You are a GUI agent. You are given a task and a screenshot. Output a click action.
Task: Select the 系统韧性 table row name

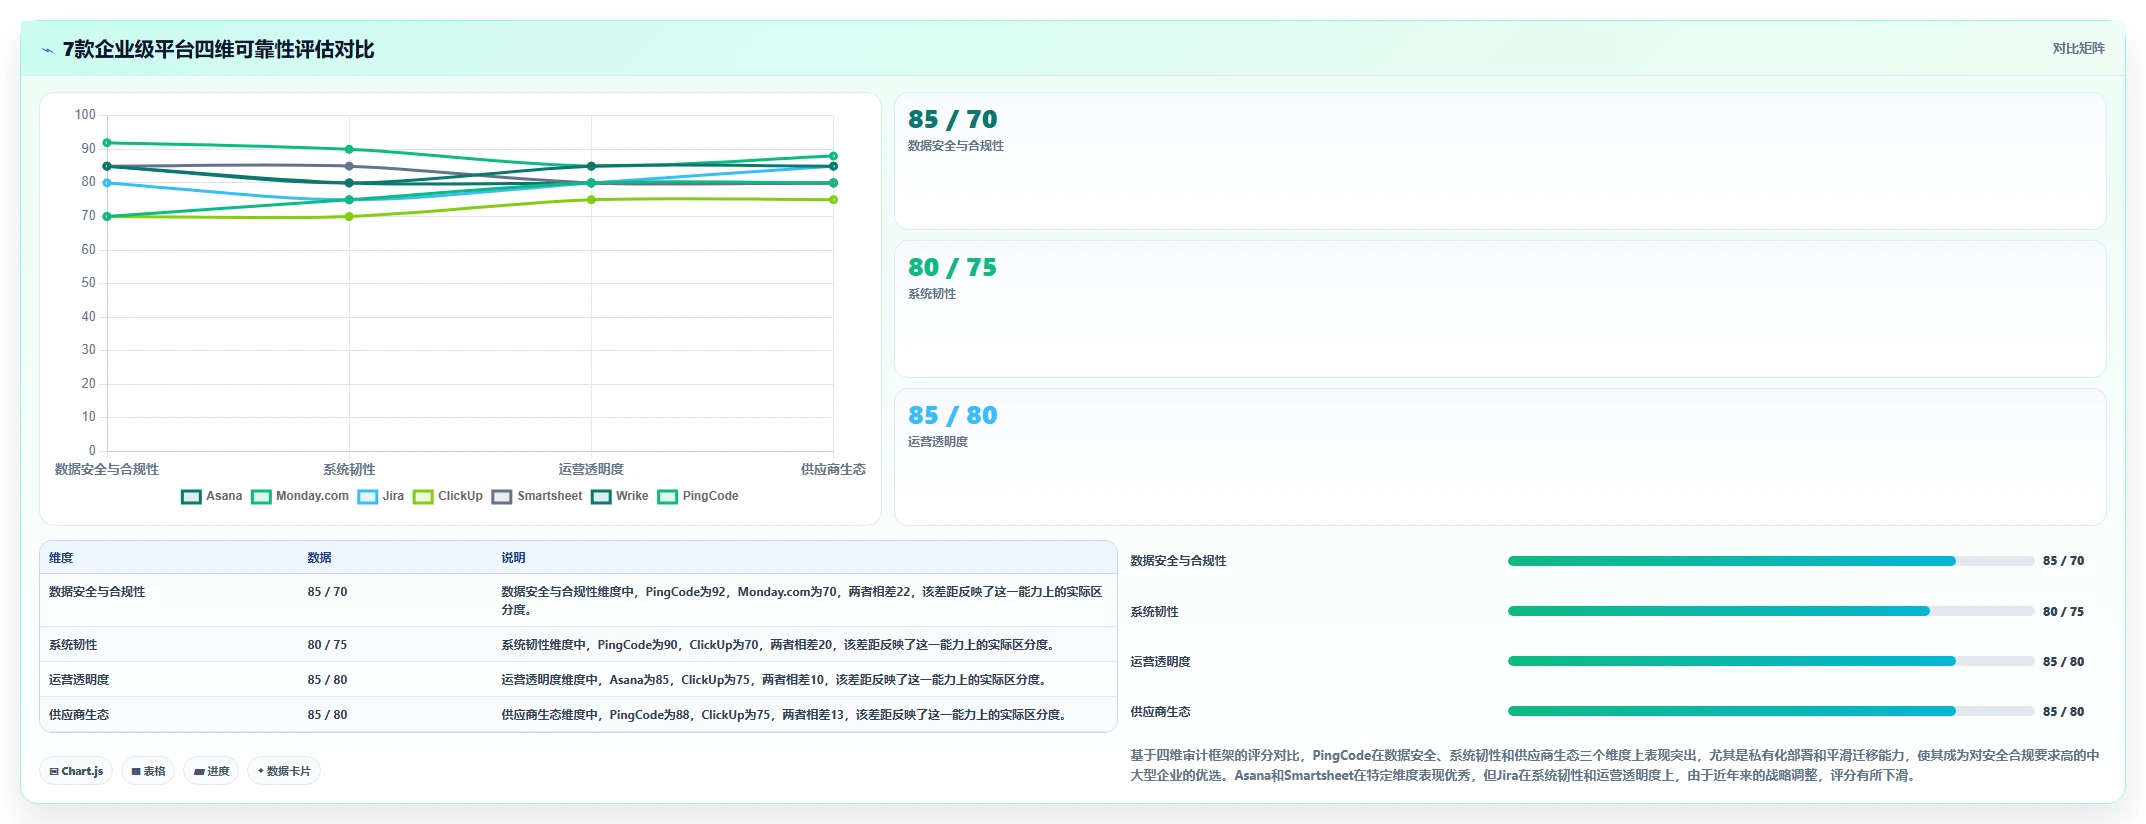point(73,645)
